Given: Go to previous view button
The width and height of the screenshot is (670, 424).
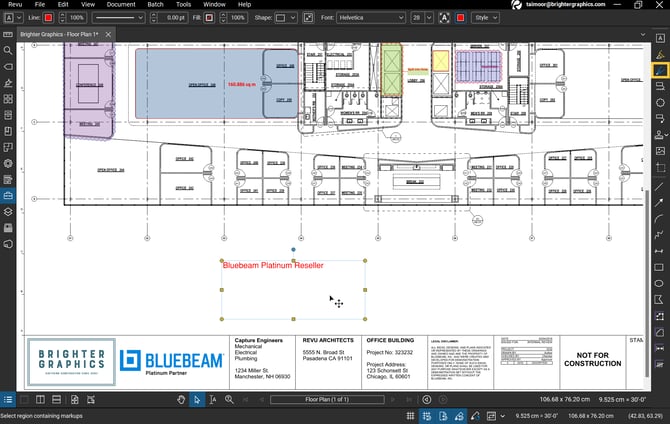Looking at the screenshot, I should pyautogui.click(x=426, y=400).
